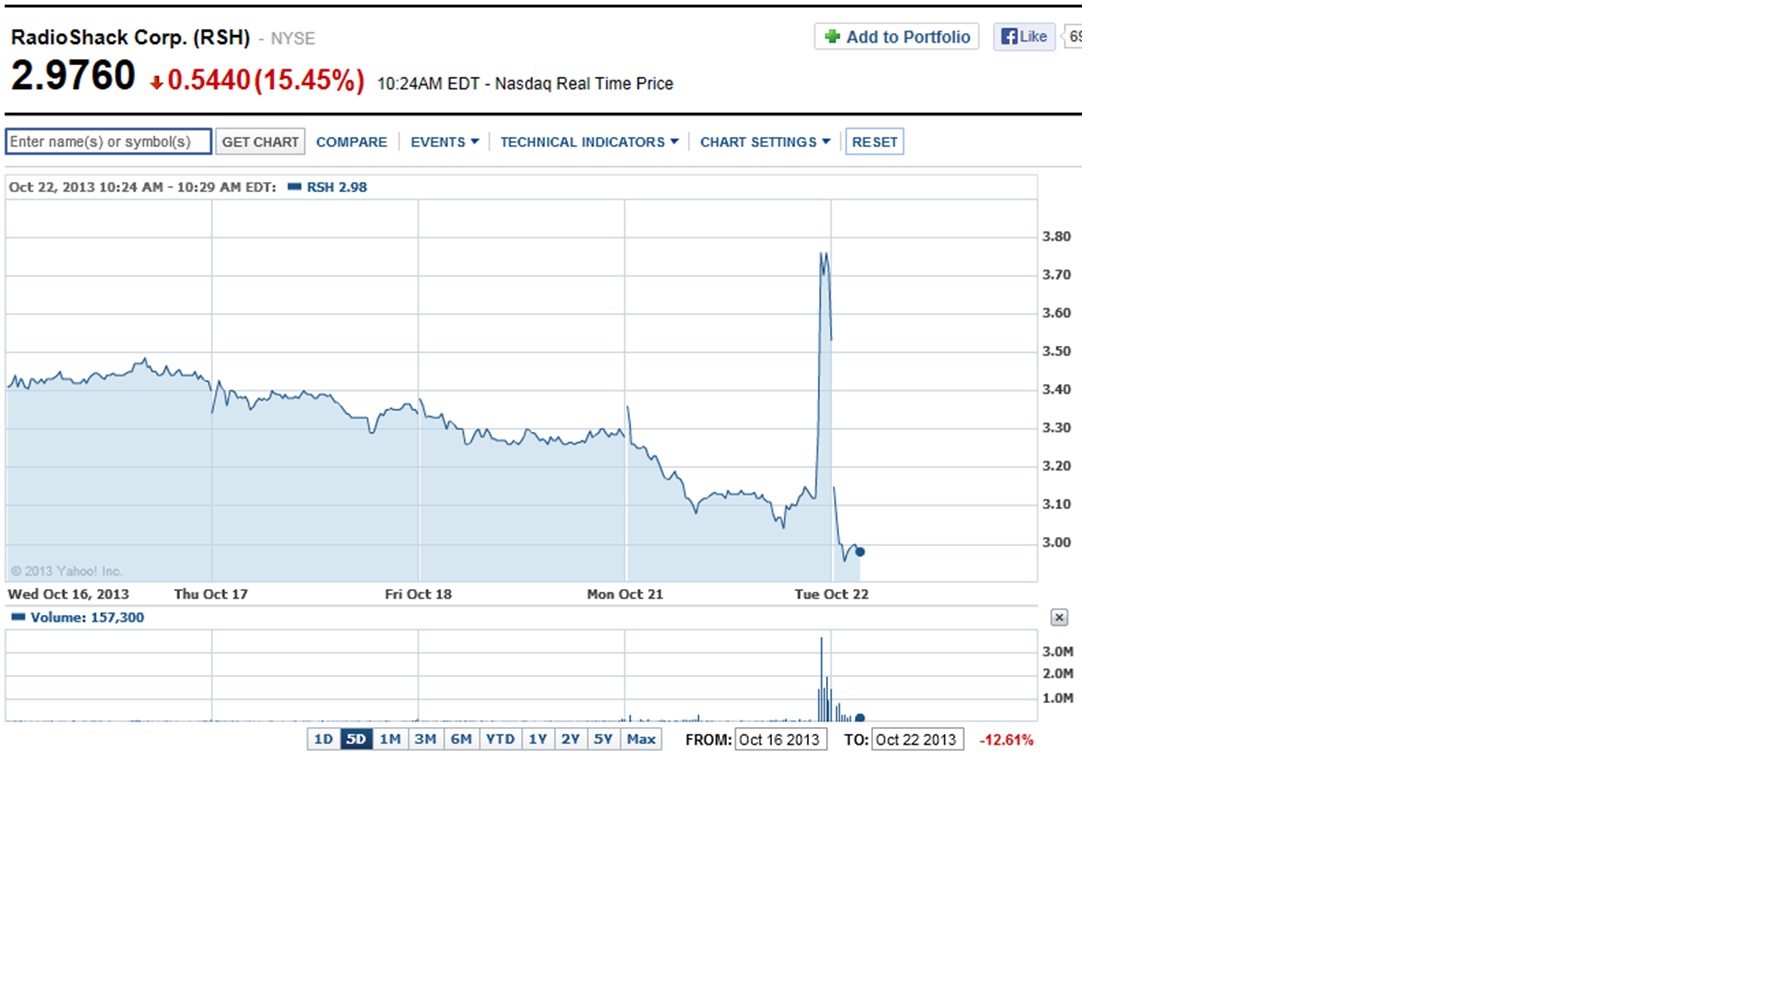Click the red 0.5440 (15.45%) change value

266,81
